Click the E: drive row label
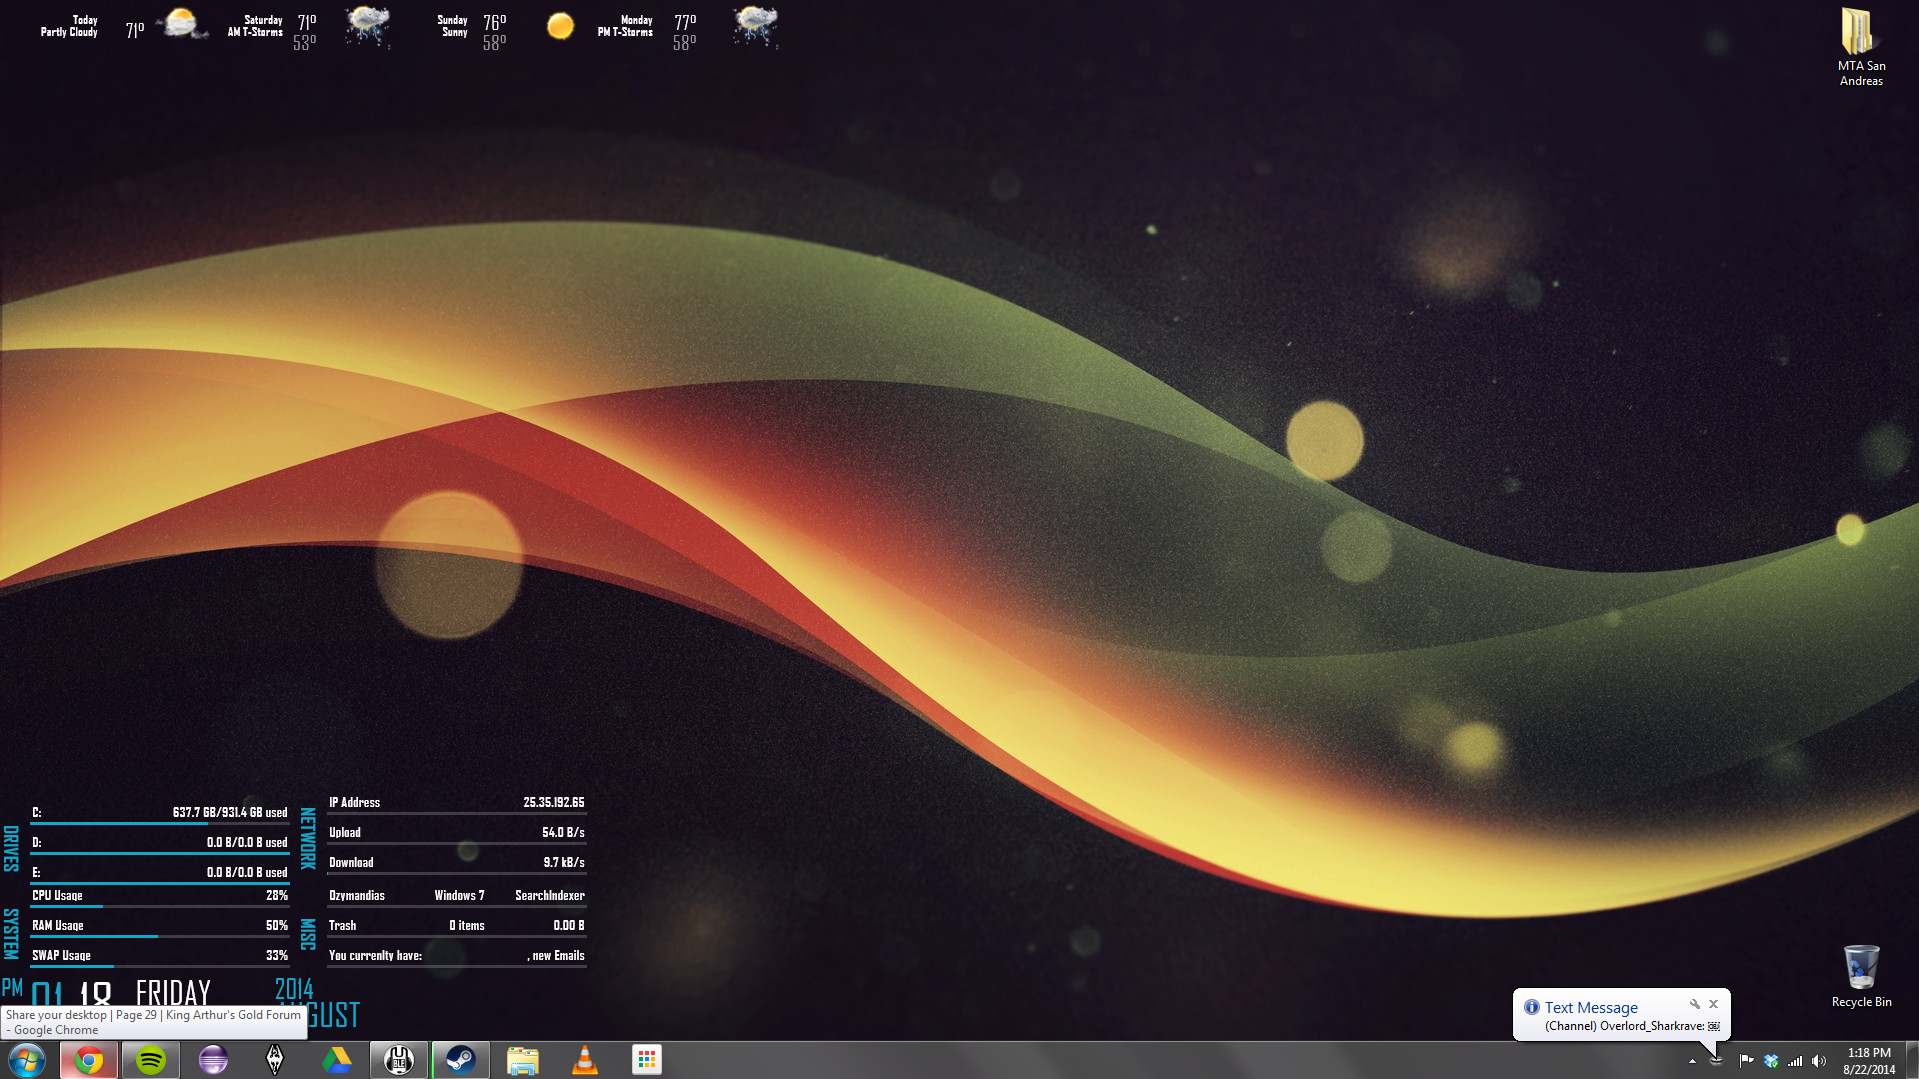1919x1079 pixels. (36, 872)
